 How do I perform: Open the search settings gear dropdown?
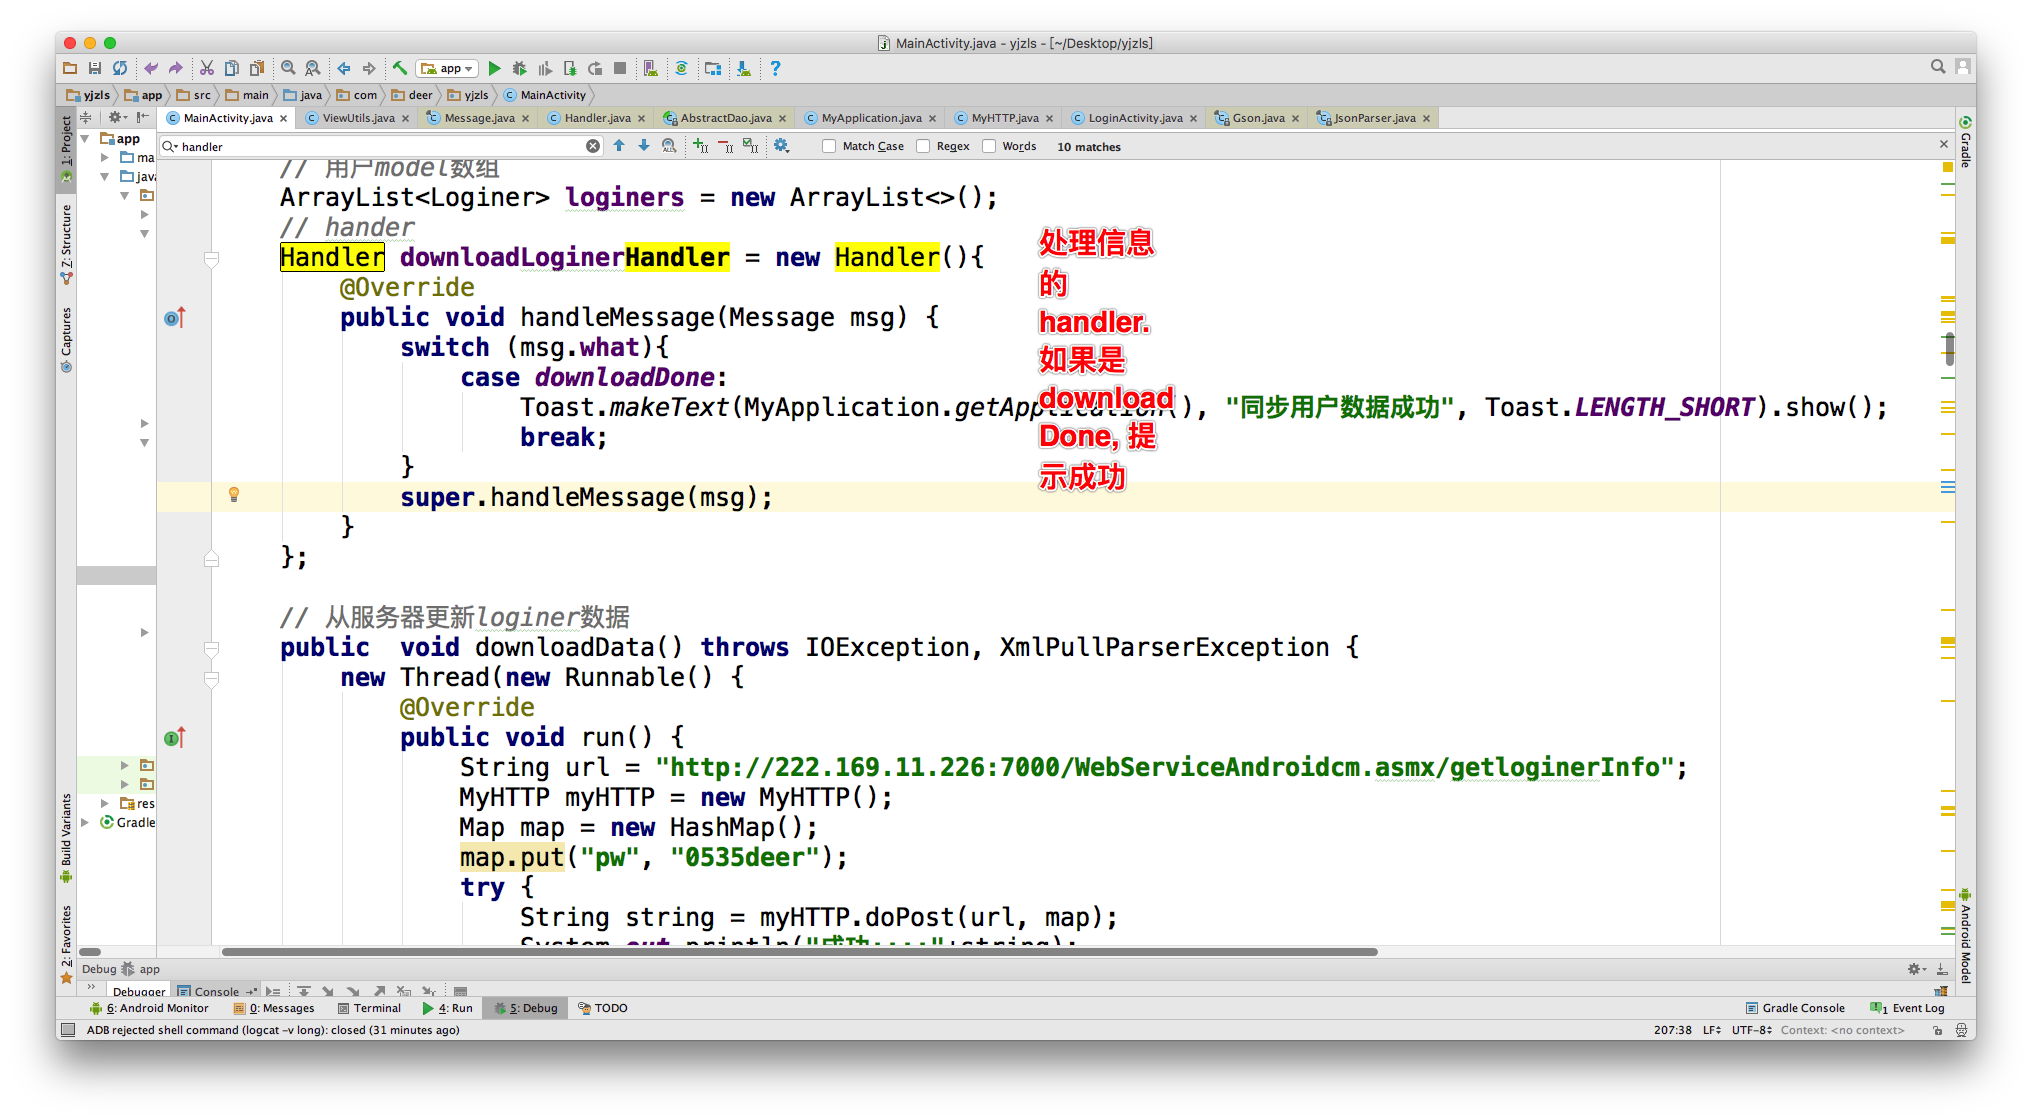pos(782,146)
